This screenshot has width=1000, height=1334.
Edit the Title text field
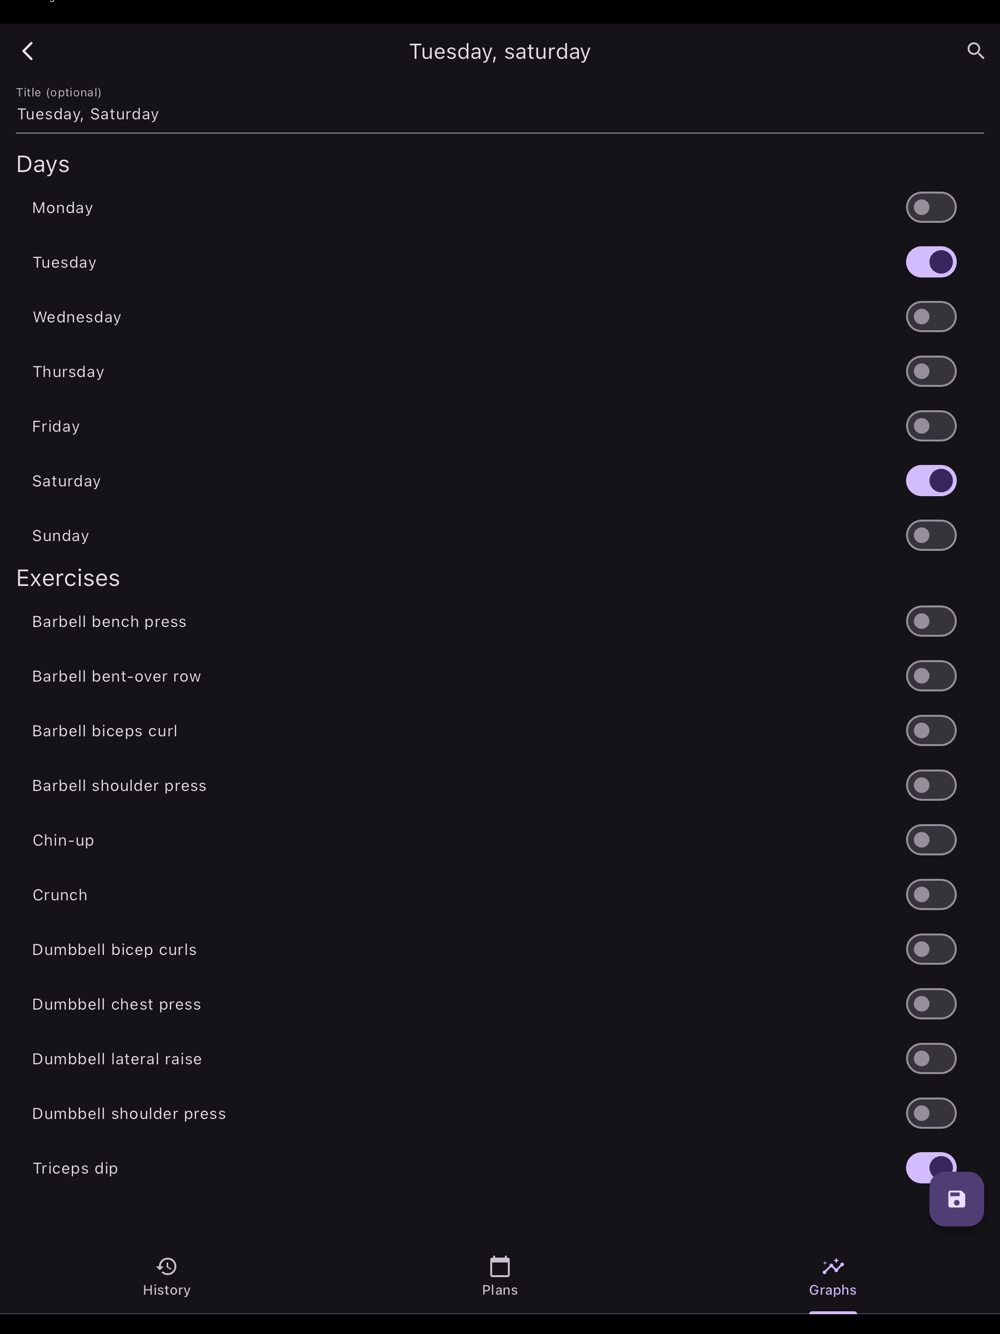[500, 114]
